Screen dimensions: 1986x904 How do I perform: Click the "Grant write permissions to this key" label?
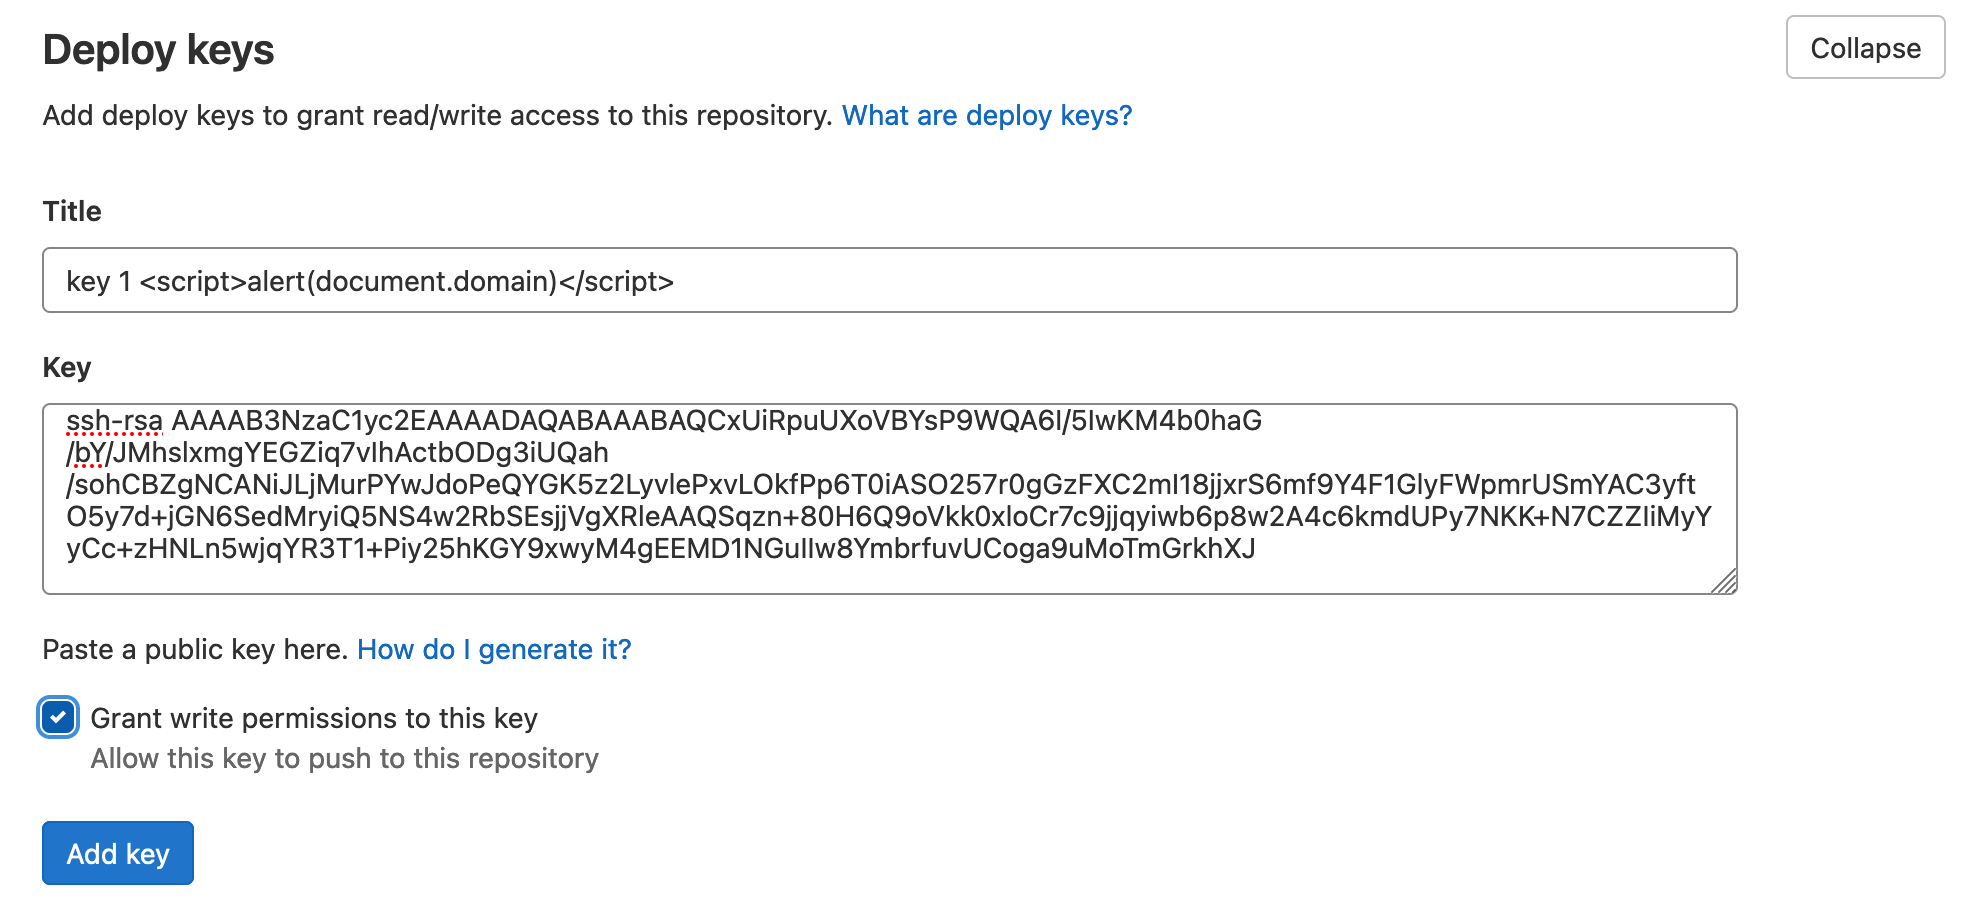314,719
